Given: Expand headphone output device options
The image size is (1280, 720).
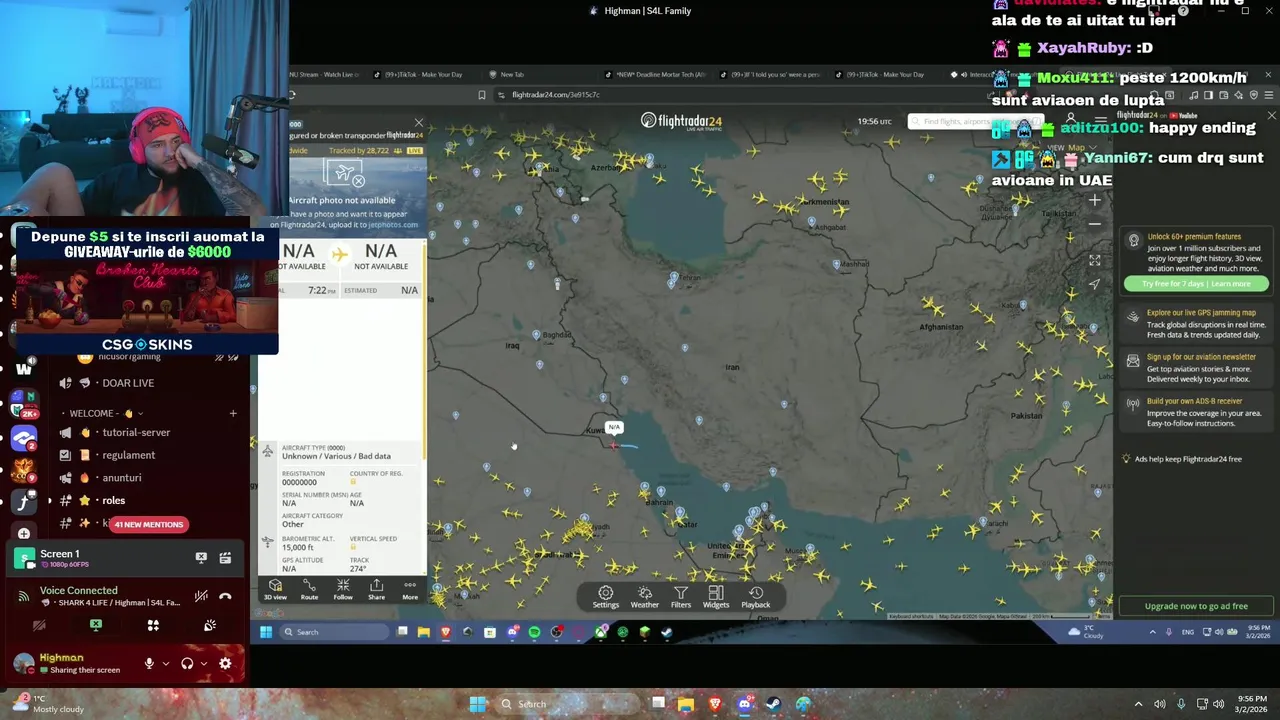Looking at the screenshot, I should pyautogui.click(x=203, y=663).
